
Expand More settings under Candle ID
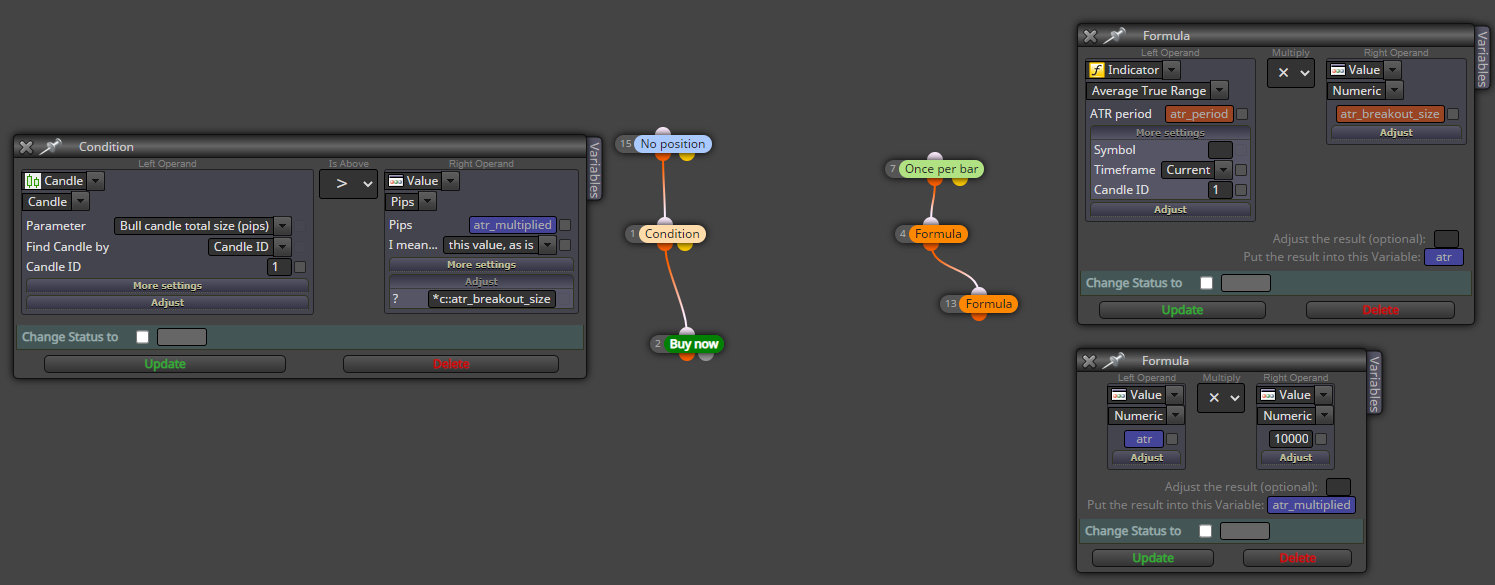(167, 286)
